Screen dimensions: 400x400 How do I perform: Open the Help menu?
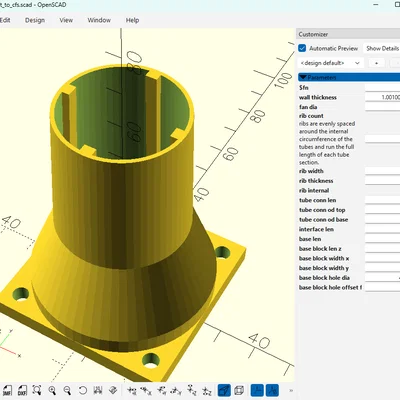pyautogui.click(x=132, y=20)
